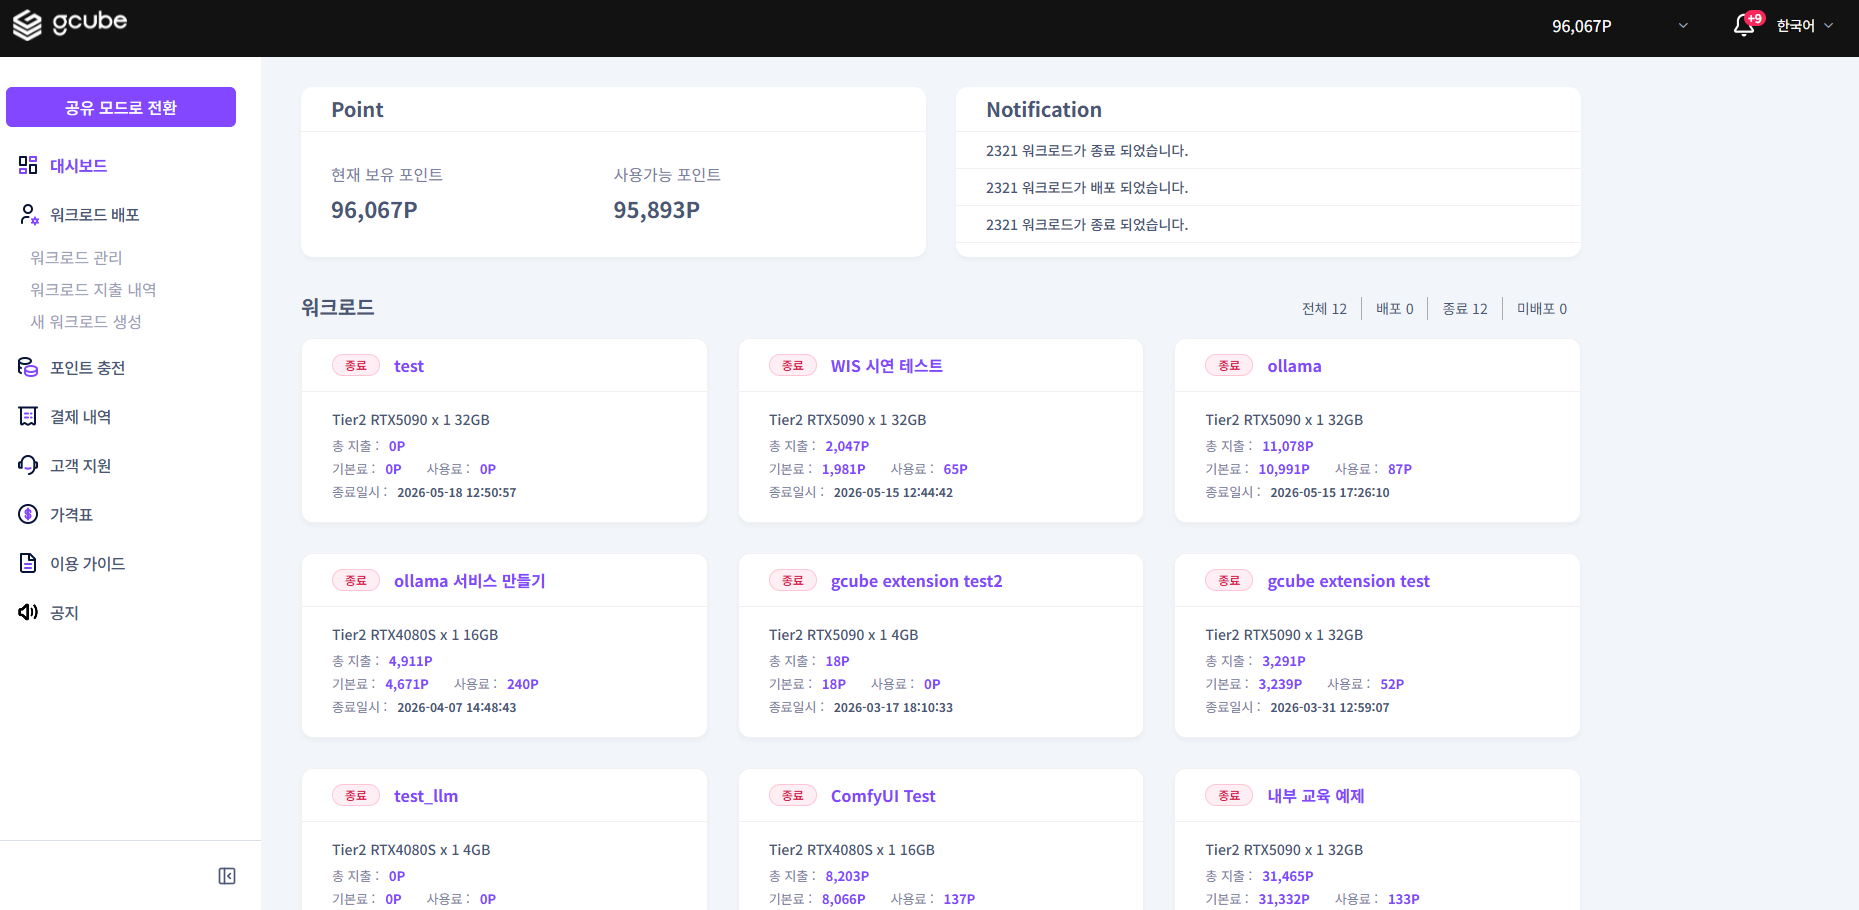The width and height of the screenshot is (1859, 910).
Task: Click 현재 보유 포인트 value 96,067P
Action: point(374,210)
